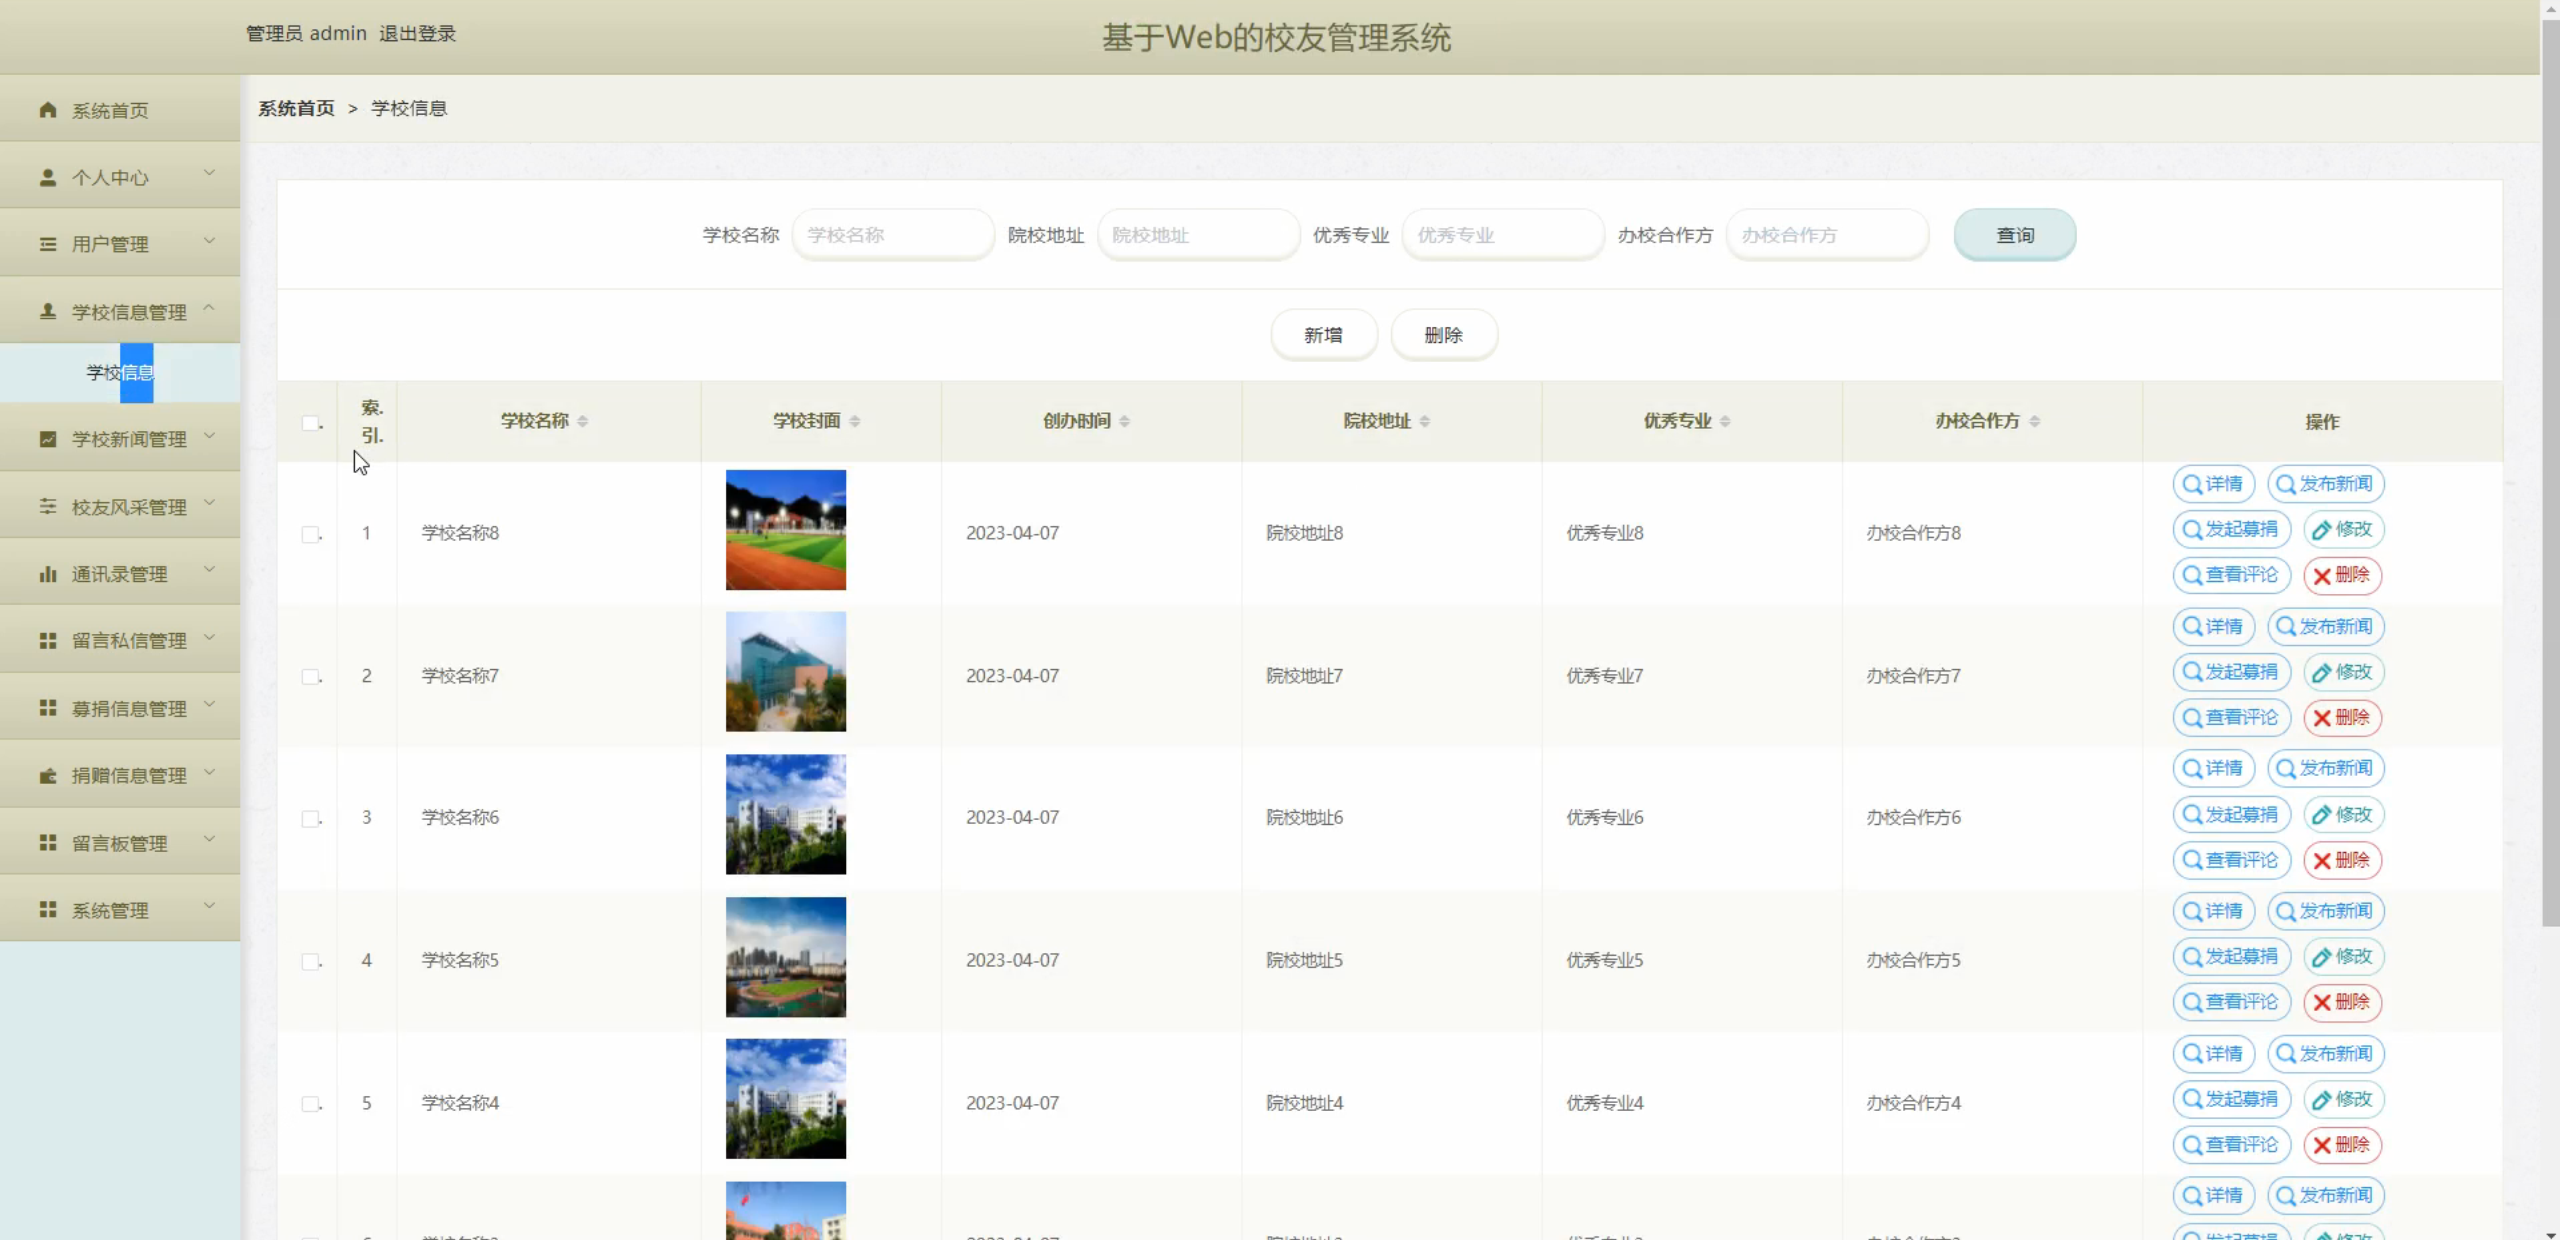Click the 新增 add button
Image resolution: width=2560 pixels, height=1240 pixels.
(1323, 335)
